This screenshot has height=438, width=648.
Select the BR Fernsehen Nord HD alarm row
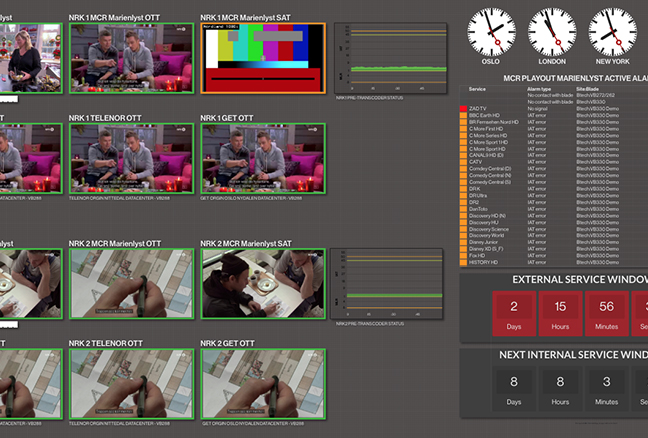554,122
